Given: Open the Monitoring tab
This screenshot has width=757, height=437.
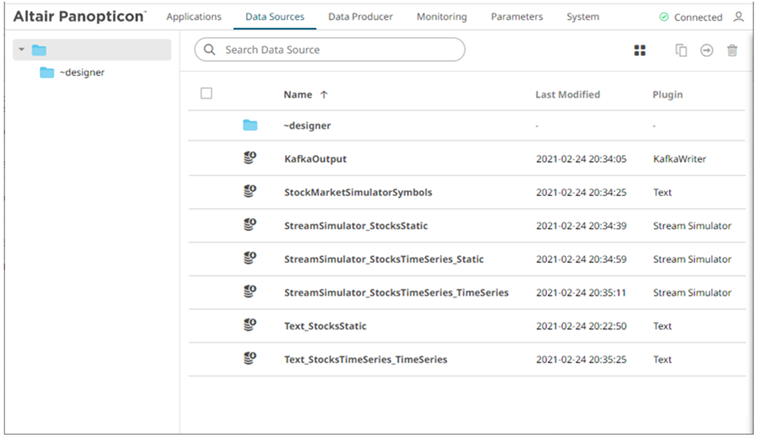Looking at the screenshot, I should point(441,17).
